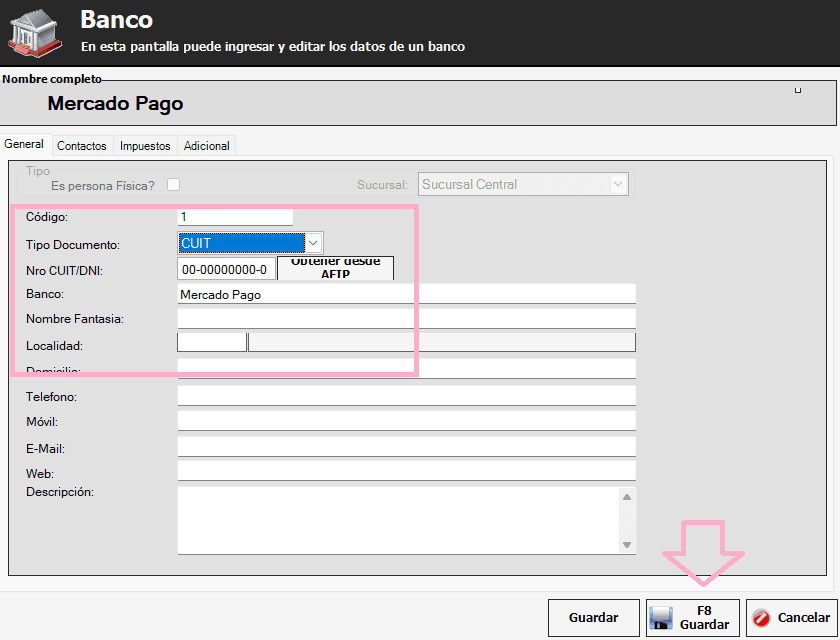Select the E-Mail input field

[x=406, y=447]
